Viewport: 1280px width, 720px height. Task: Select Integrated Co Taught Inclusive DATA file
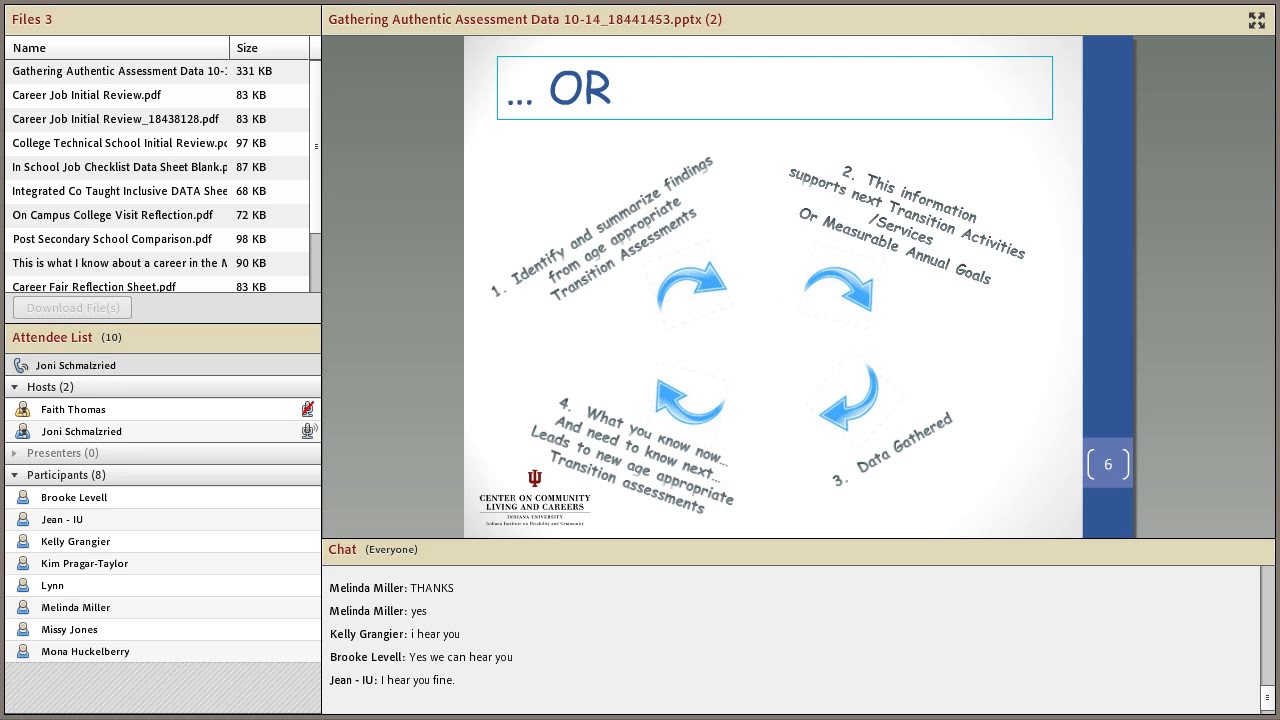(157, 191)
